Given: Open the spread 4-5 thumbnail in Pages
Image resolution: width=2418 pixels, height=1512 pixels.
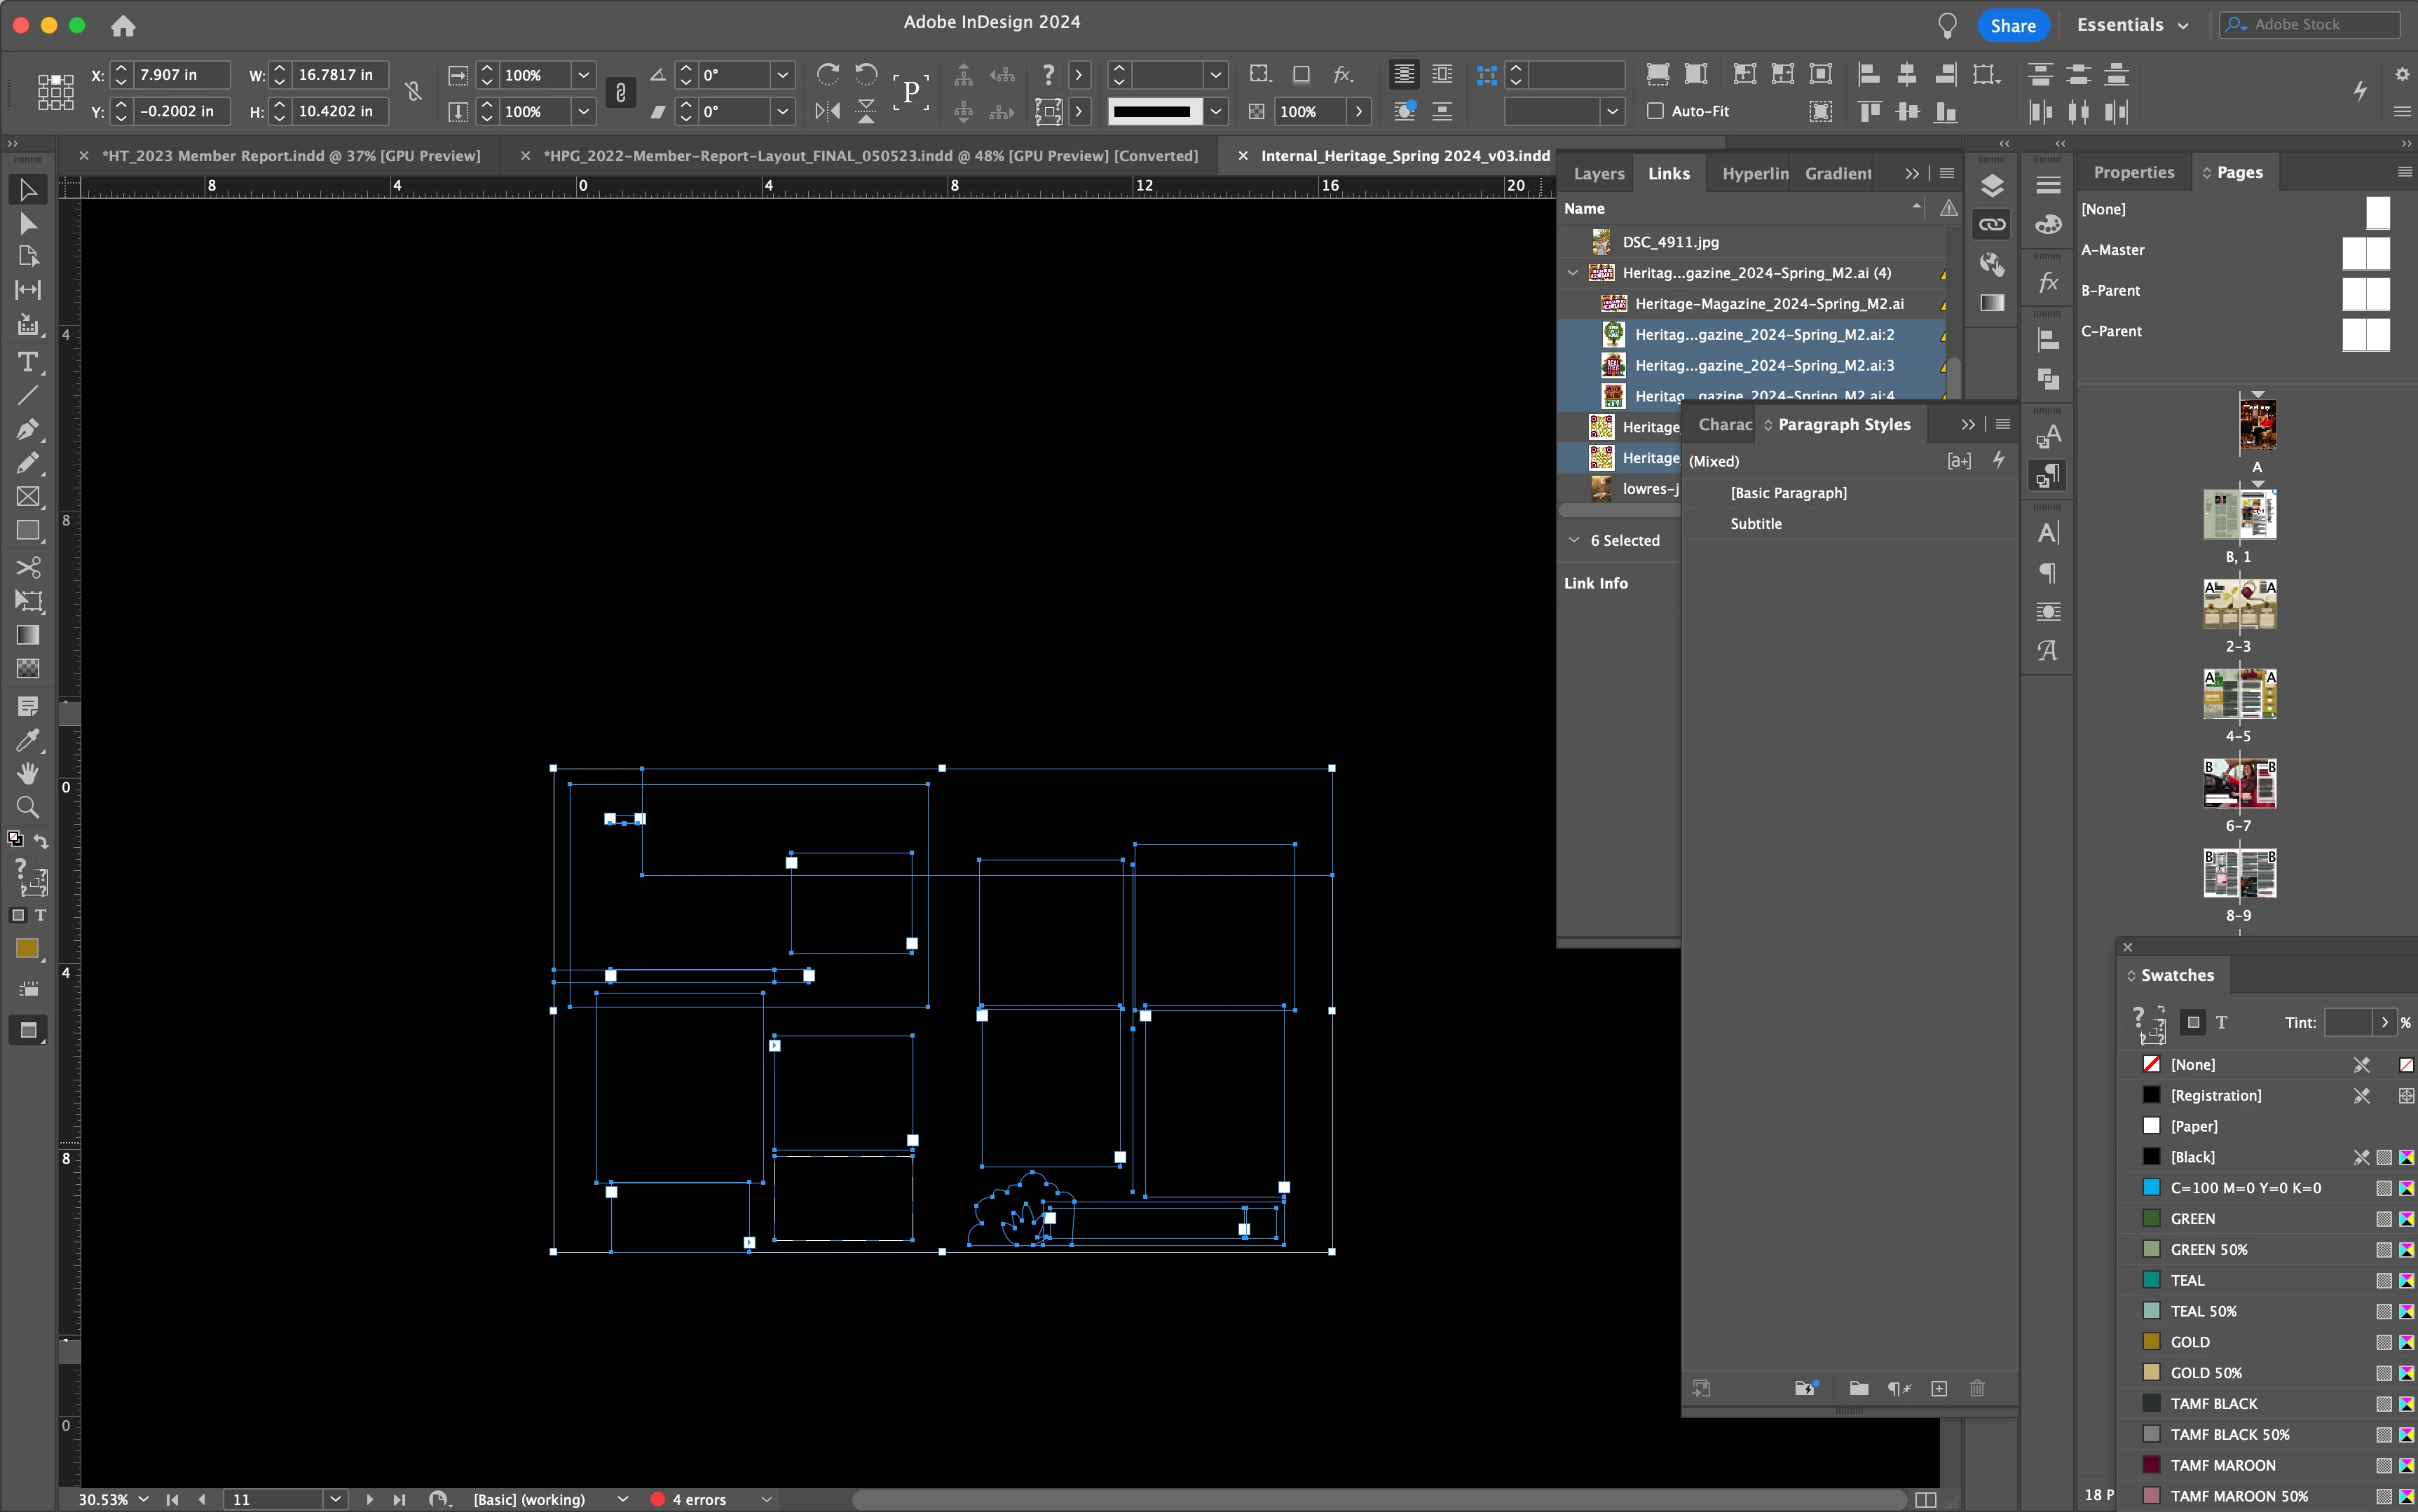Looking at the screenshot, I should coord(2239,694).
